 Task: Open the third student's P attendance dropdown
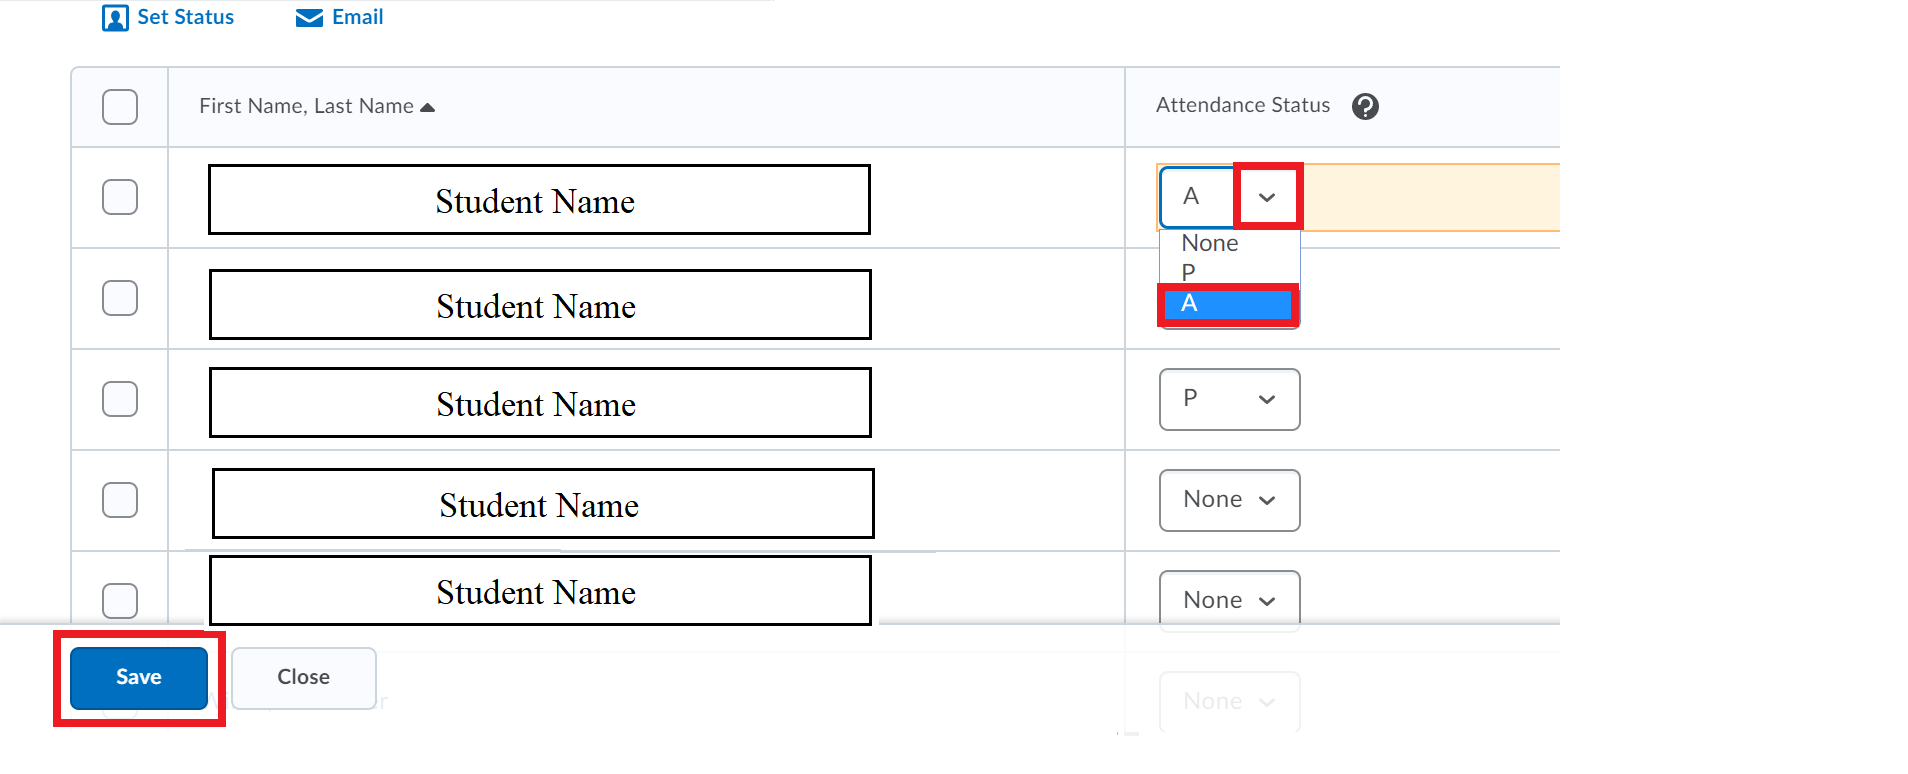(1229, 399)
